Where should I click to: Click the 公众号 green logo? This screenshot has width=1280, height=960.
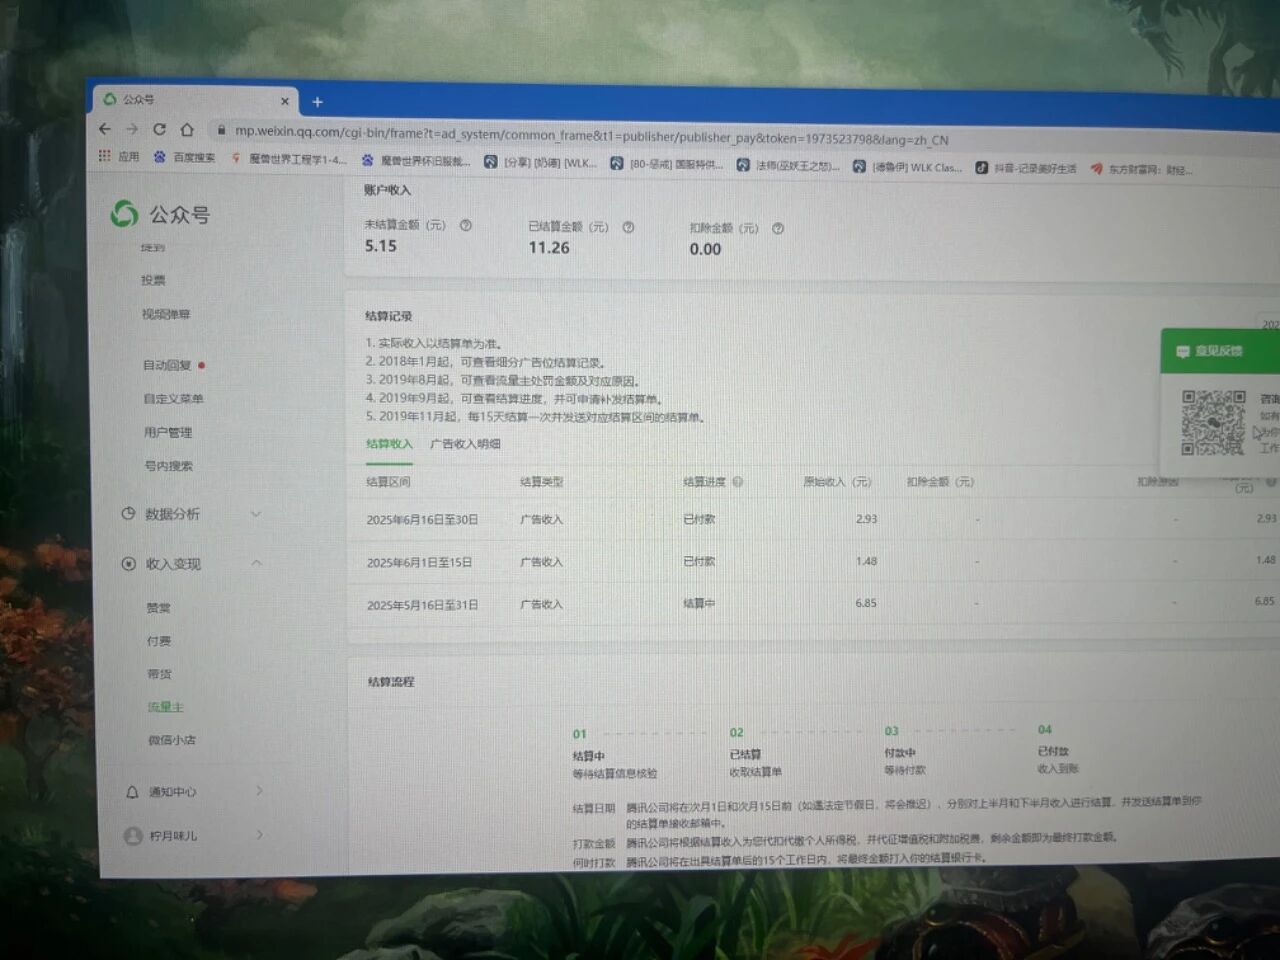point(124,213)
